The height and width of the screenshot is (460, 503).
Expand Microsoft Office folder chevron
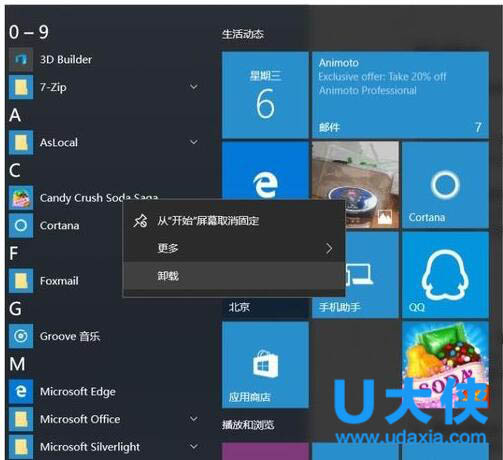click(x=194, y=419)
